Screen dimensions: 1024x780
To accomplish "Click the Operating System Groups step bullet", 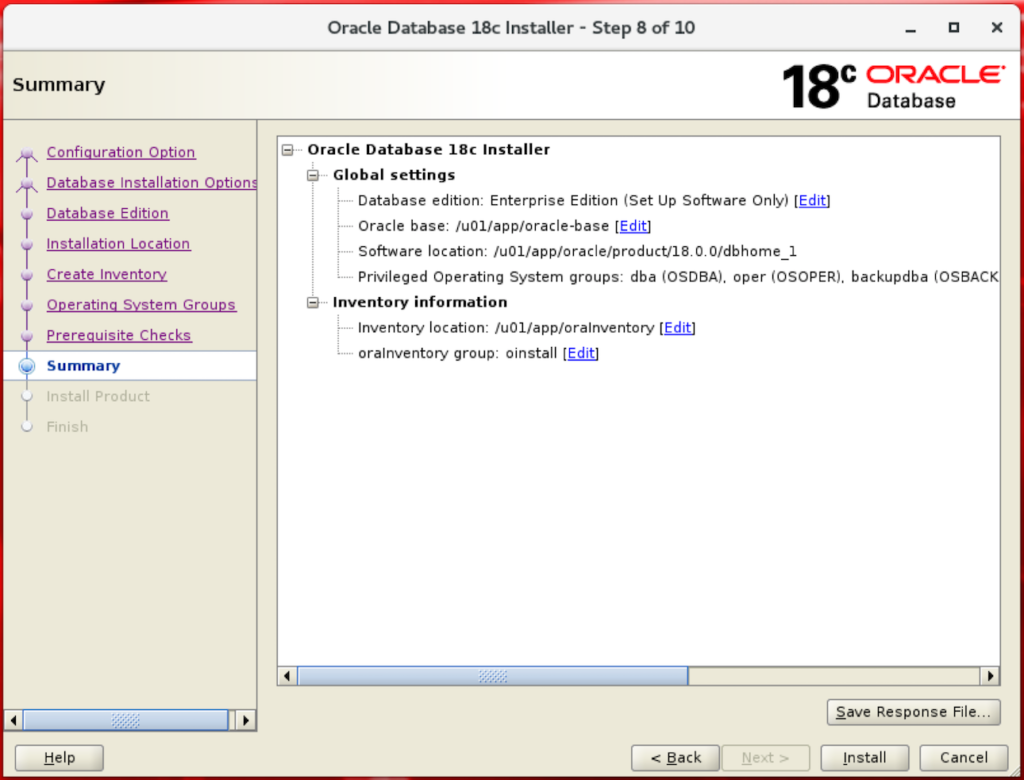I will pyautogui.click(x=27, y=306).
